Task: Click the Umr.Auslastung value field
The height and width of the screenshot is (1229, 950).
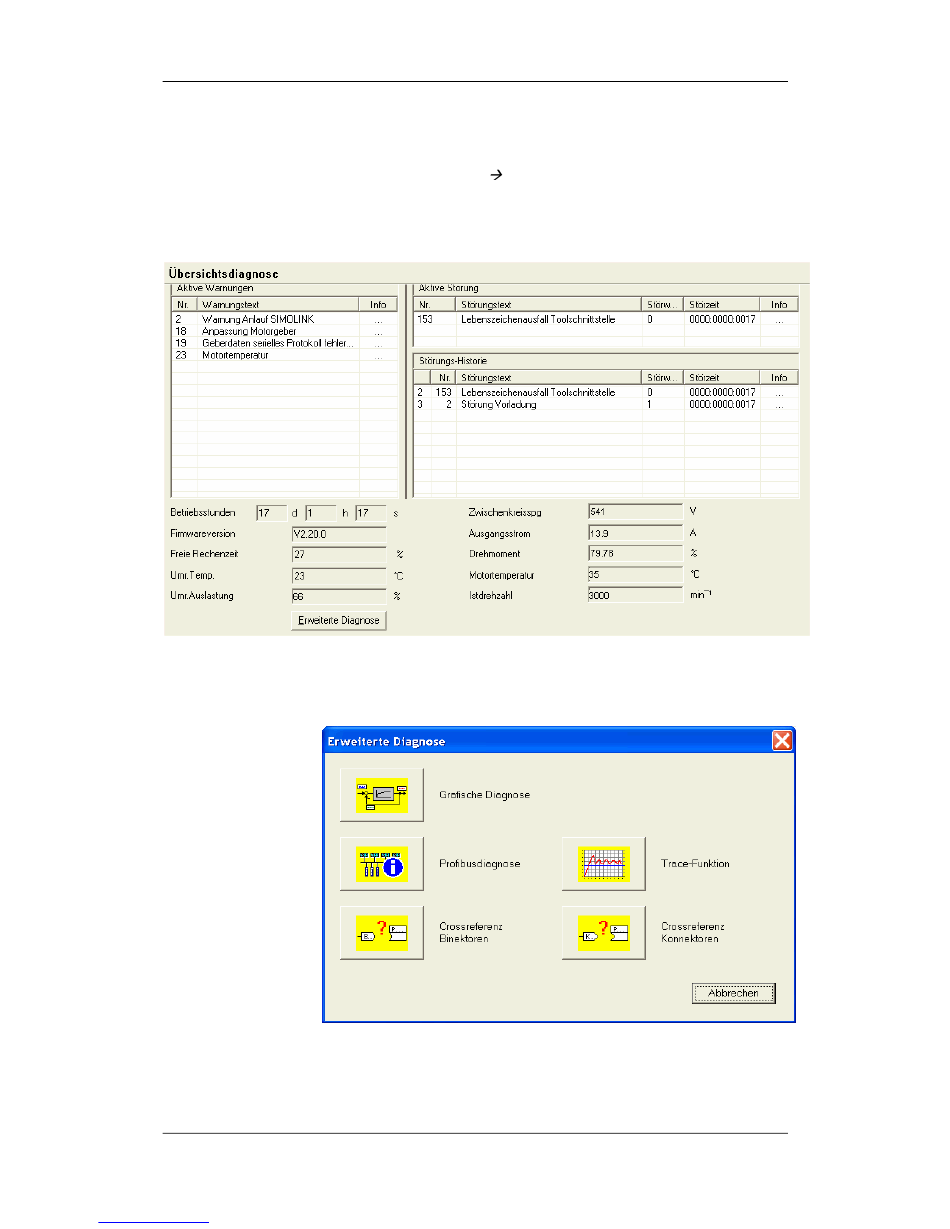Action: (x=338, y=596)
